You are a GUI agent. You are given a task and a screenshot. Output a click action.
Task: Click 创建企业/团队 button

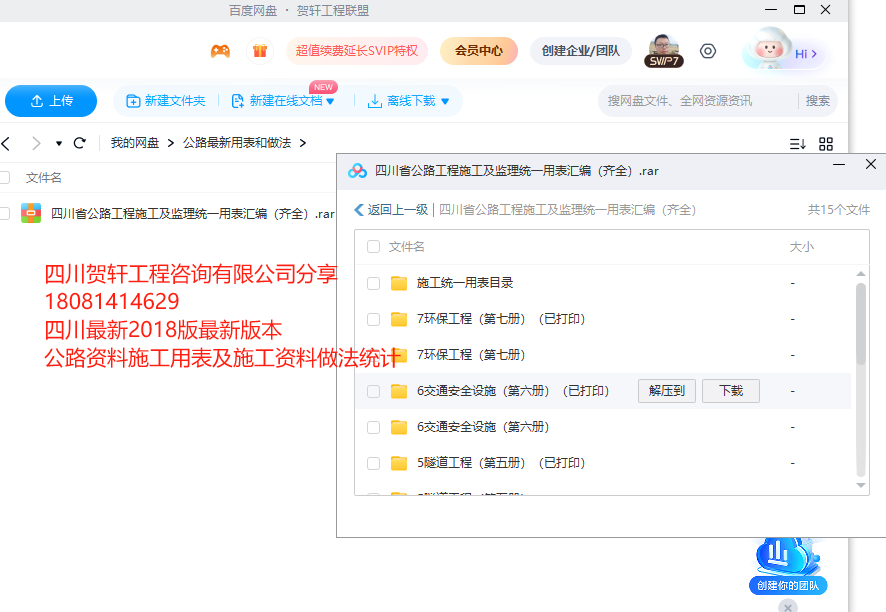tap(580, 51)
